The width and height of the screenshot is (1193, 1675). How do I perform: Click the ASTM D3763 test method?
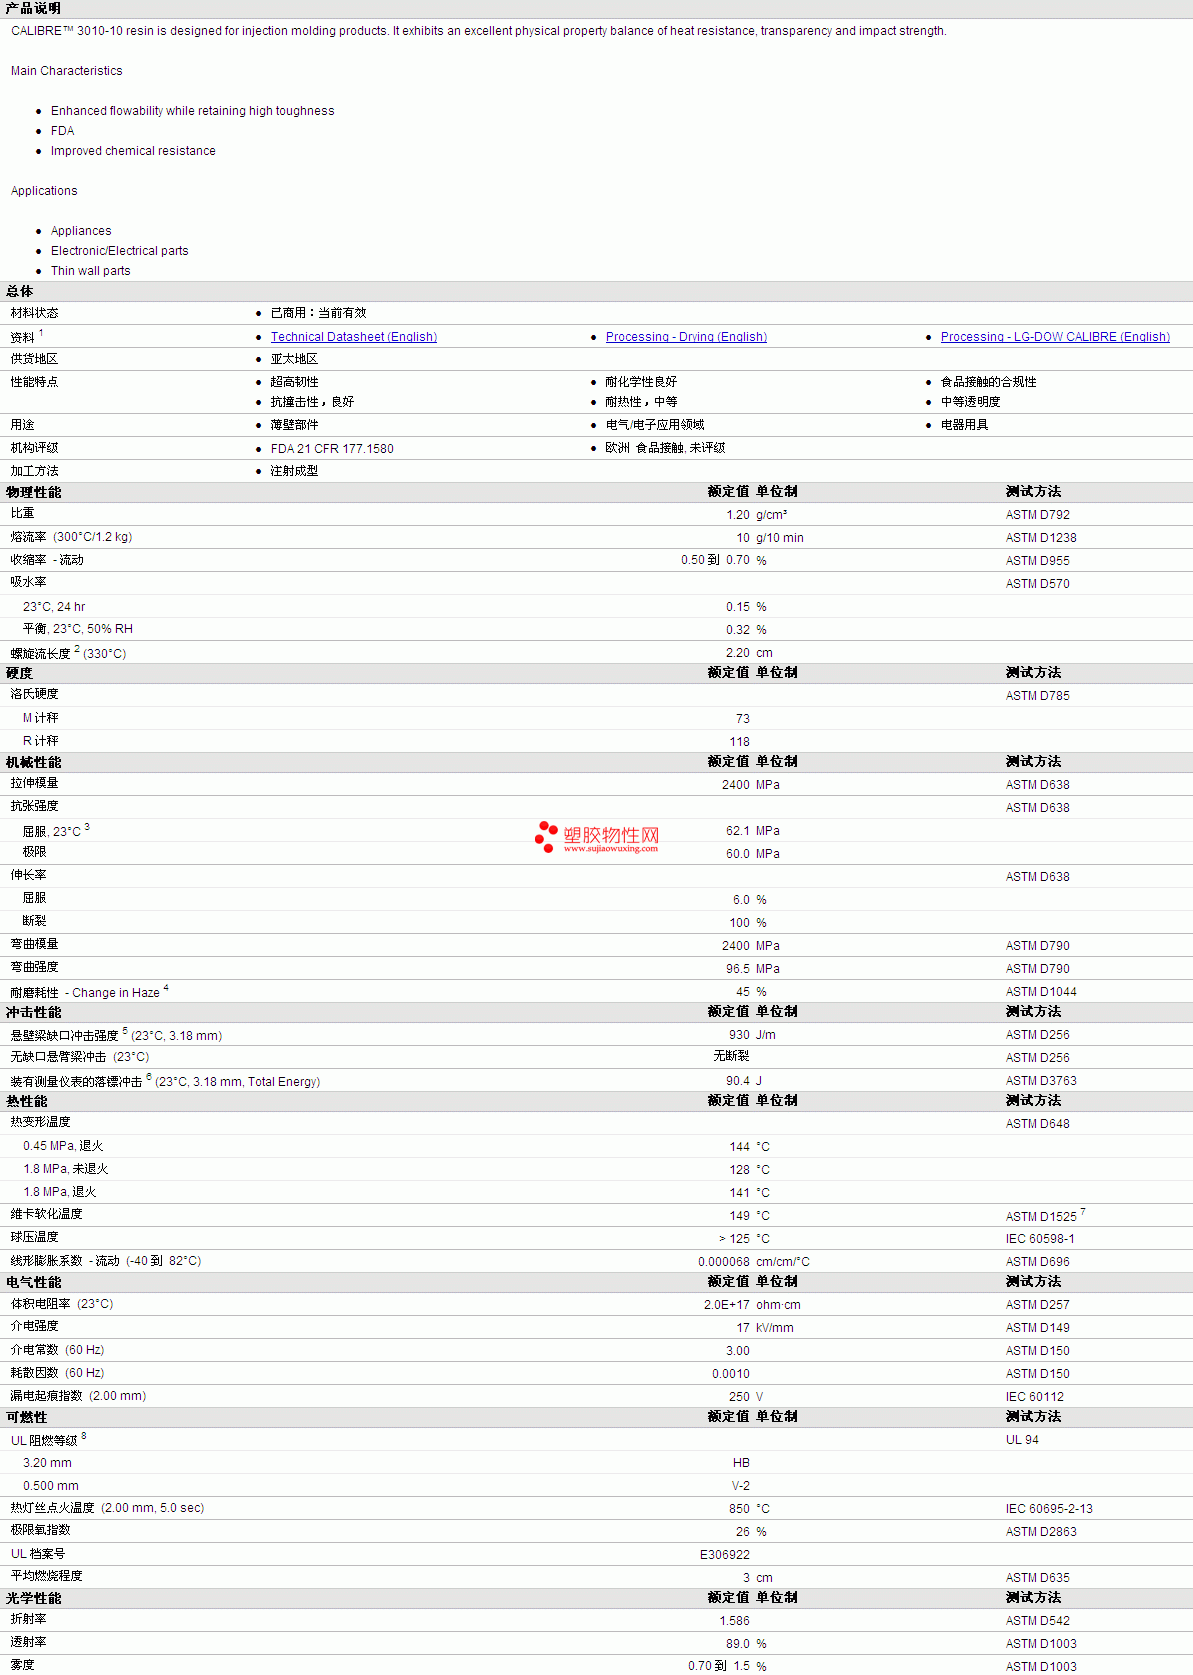1041,1081
